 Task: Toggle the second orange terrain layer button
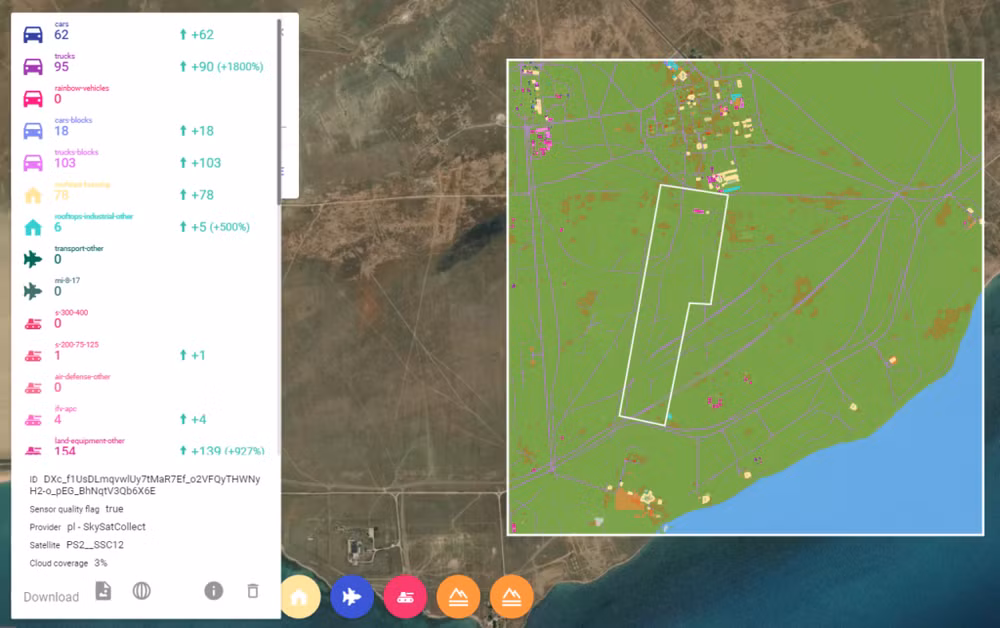pos(511,597)
